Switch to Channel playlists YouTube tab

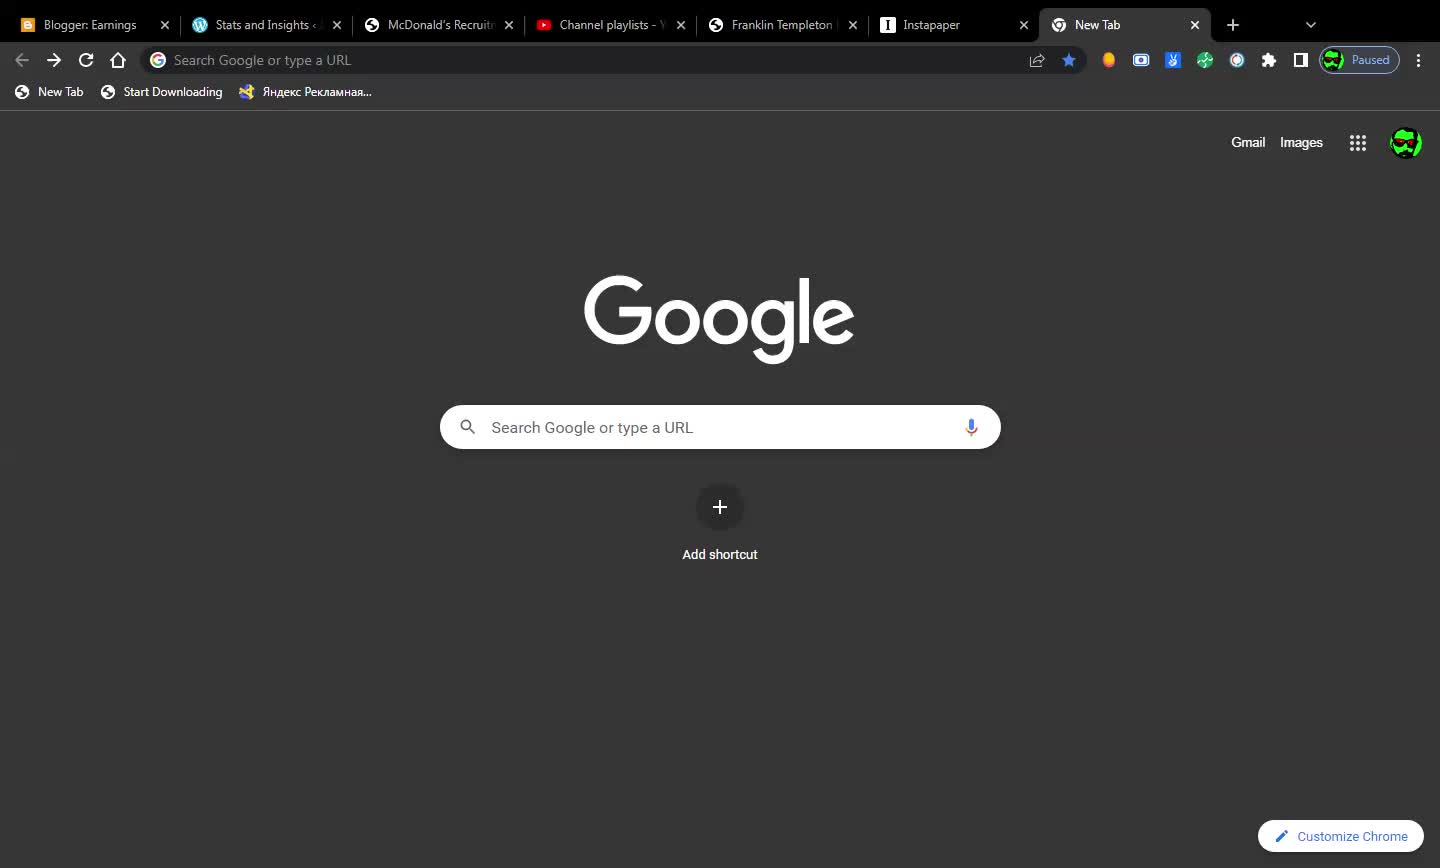611,25
